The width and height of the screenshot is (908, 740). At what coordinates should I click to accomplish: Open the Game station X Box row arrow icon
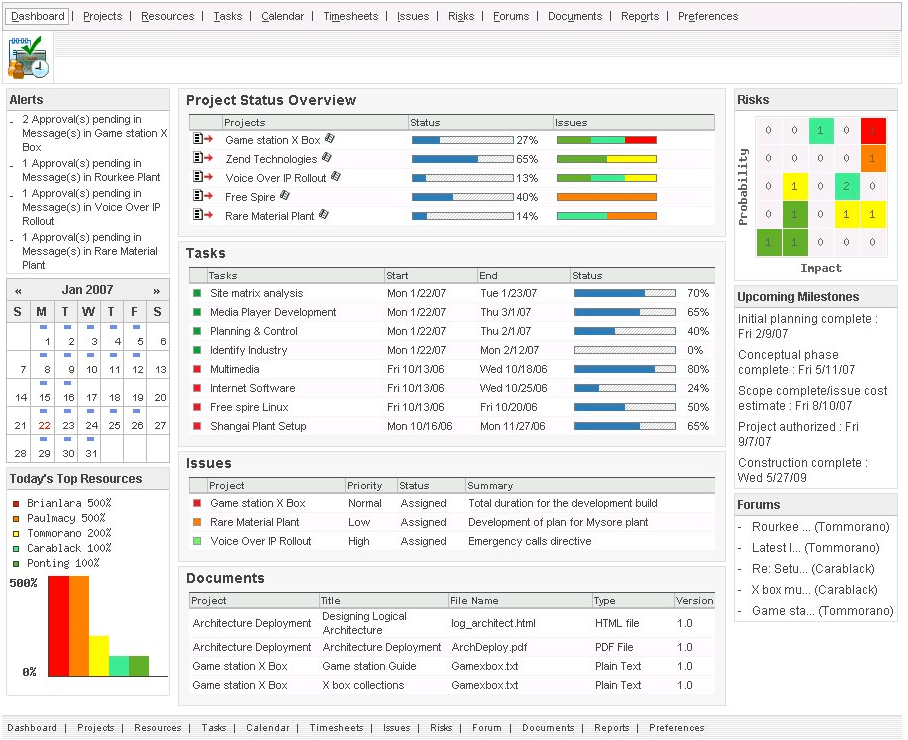pyautogui.click(x=203, y=139)
